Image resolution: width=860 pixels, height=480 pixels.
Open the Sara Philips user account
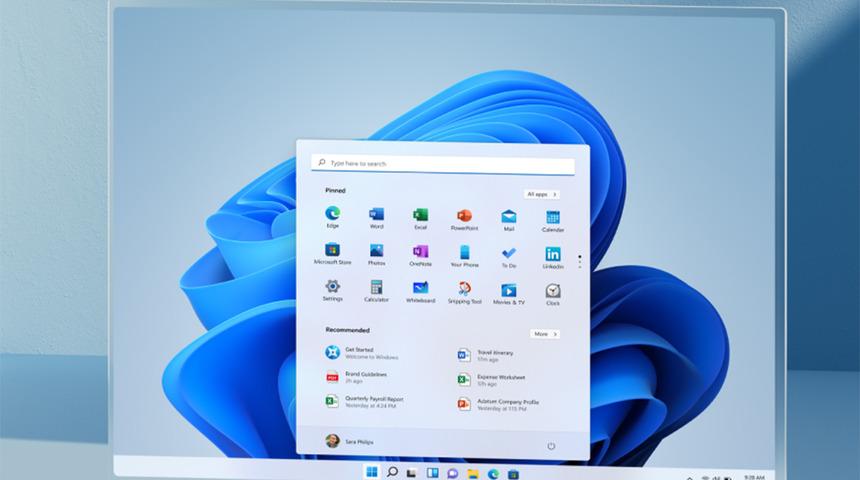349,441
